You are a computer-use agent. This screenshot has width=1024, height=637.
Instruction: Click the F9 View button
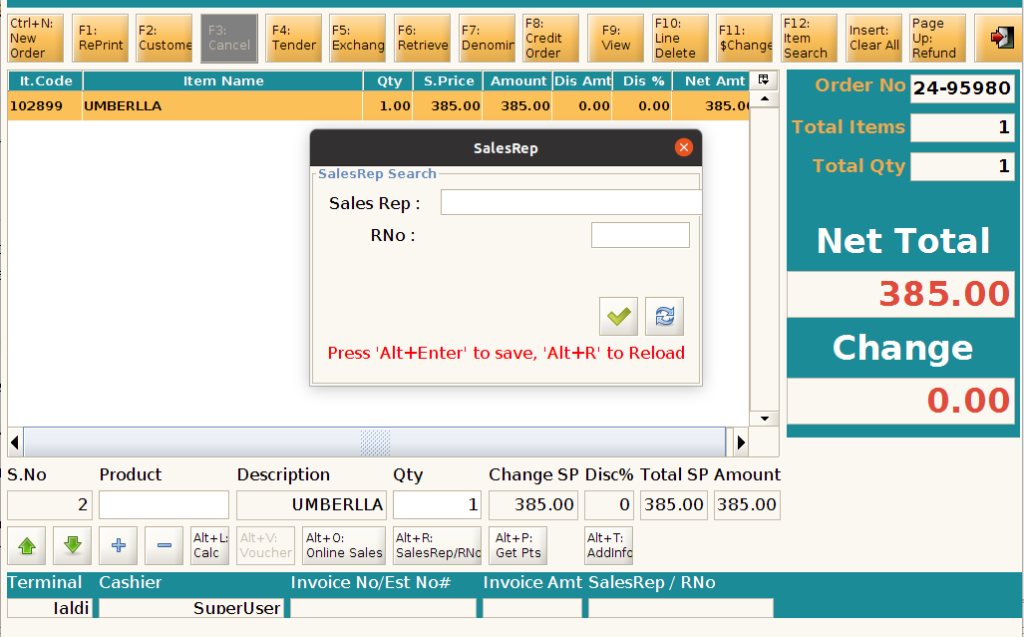click(x=615, y=38)
